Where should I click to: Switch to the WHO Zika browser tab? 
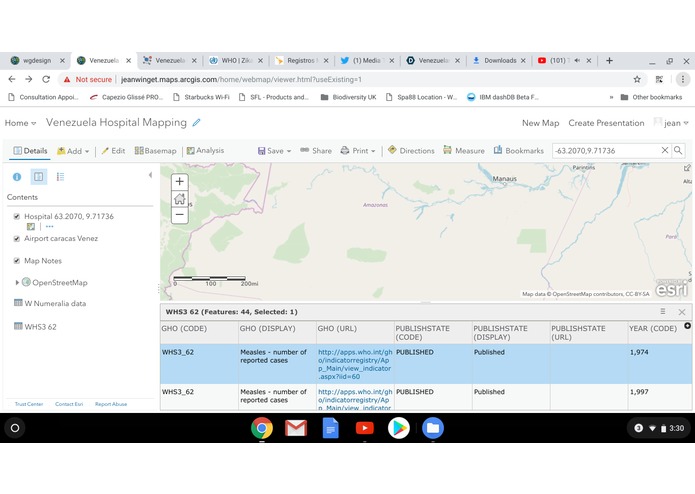tap(237, 60)
